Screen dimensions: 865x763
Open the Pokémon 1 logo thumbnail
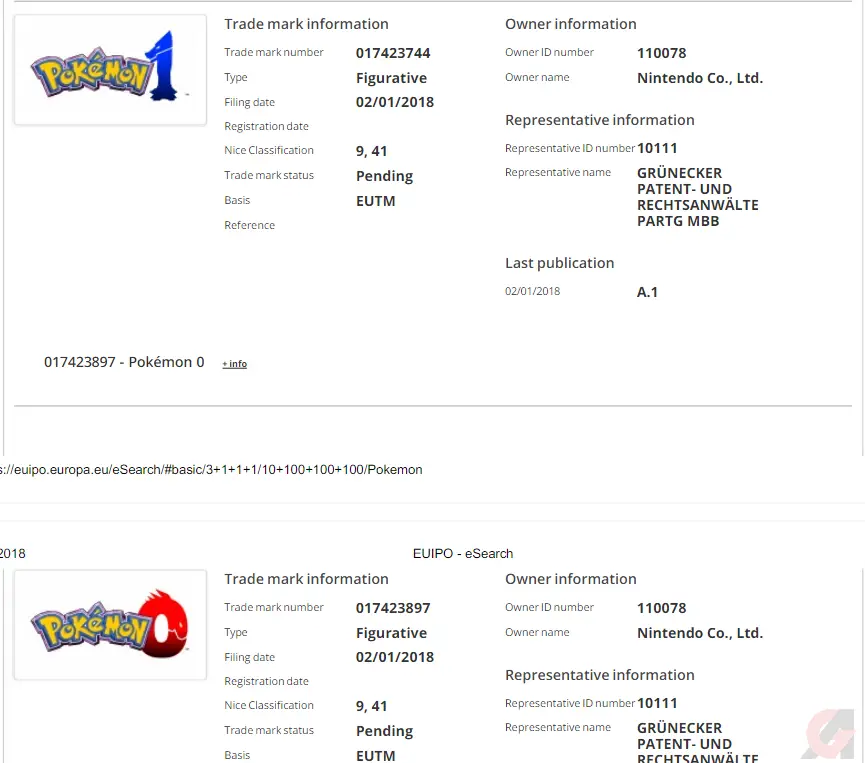(x=110, y=70)
